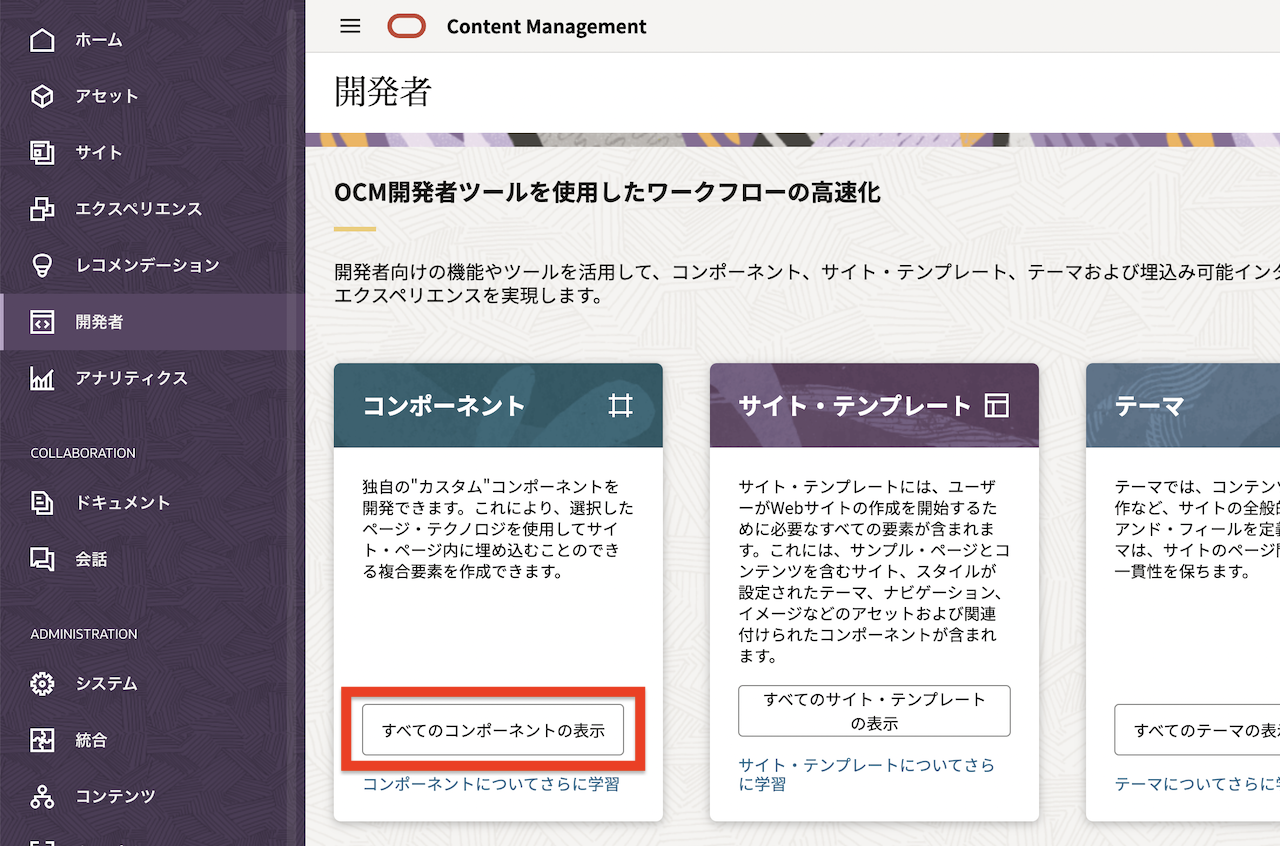Click the COLLABORATION section label
The image size is (1280, 846).
point(83,453)
